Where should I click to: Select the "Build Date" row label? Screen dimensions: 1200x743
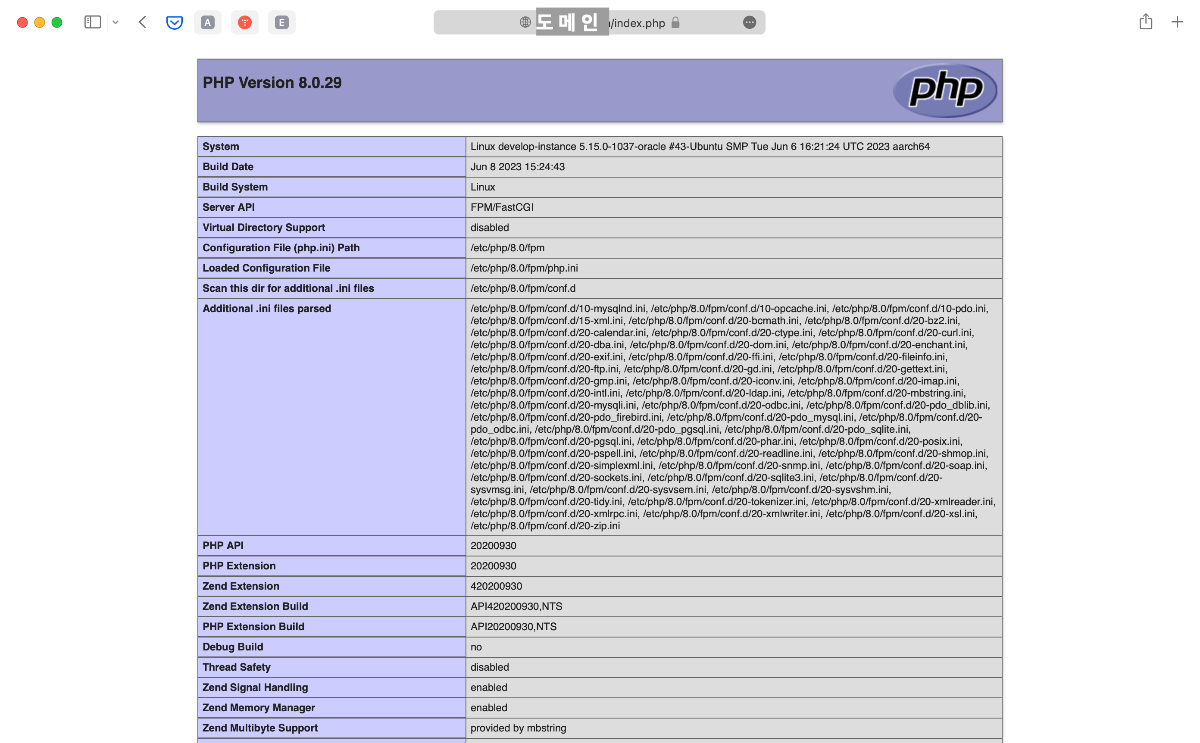(x=228, y=167)
